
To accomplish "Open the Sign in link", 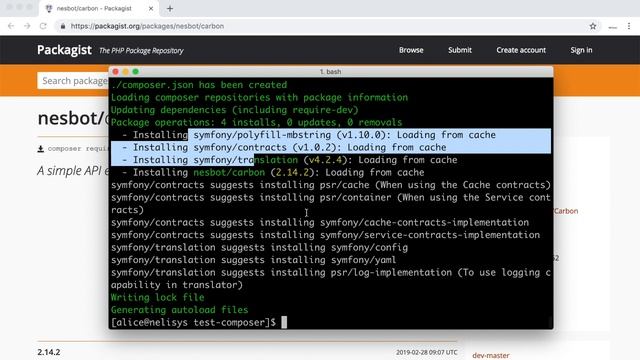I will (x=581, y=50).
